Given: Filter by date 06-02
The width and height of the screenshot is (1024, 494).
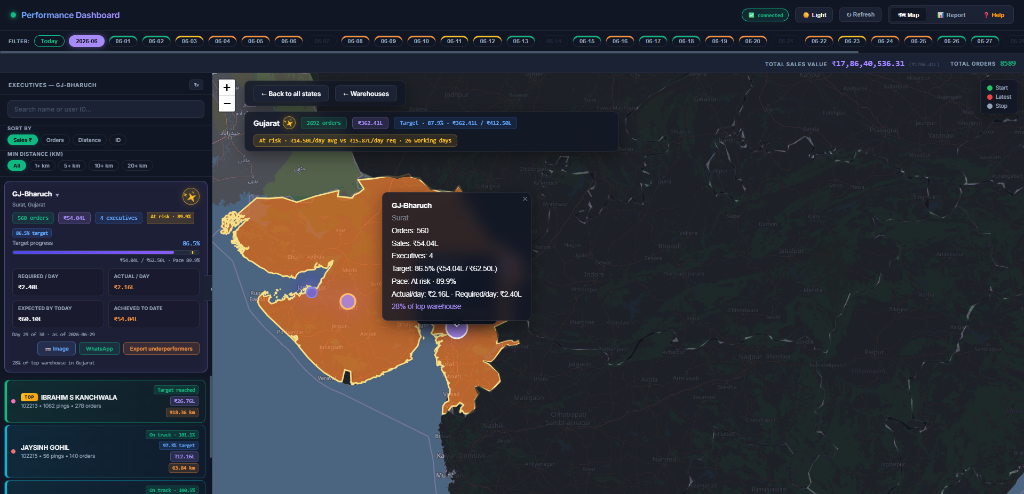Looking at the screenshot, I should tap(156, 41).
